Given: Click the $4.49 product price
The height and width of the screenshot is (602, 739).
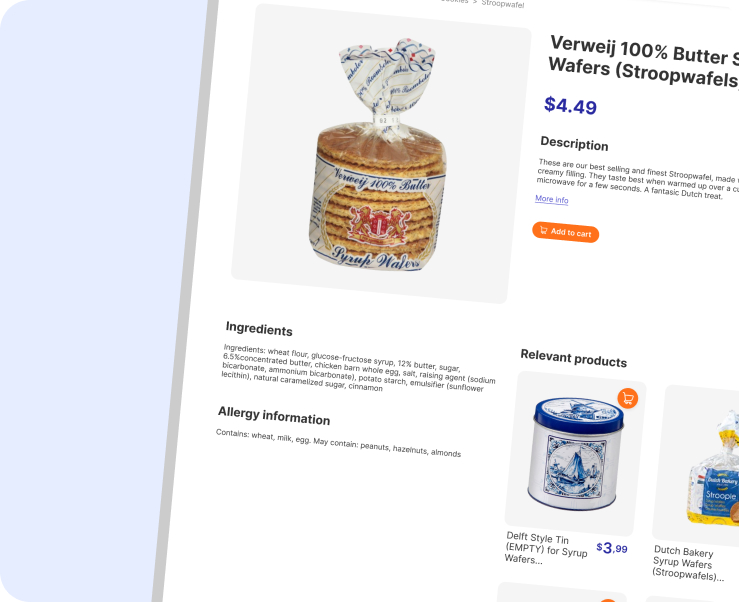Looking at the screenshot, I should coord(570,106).
